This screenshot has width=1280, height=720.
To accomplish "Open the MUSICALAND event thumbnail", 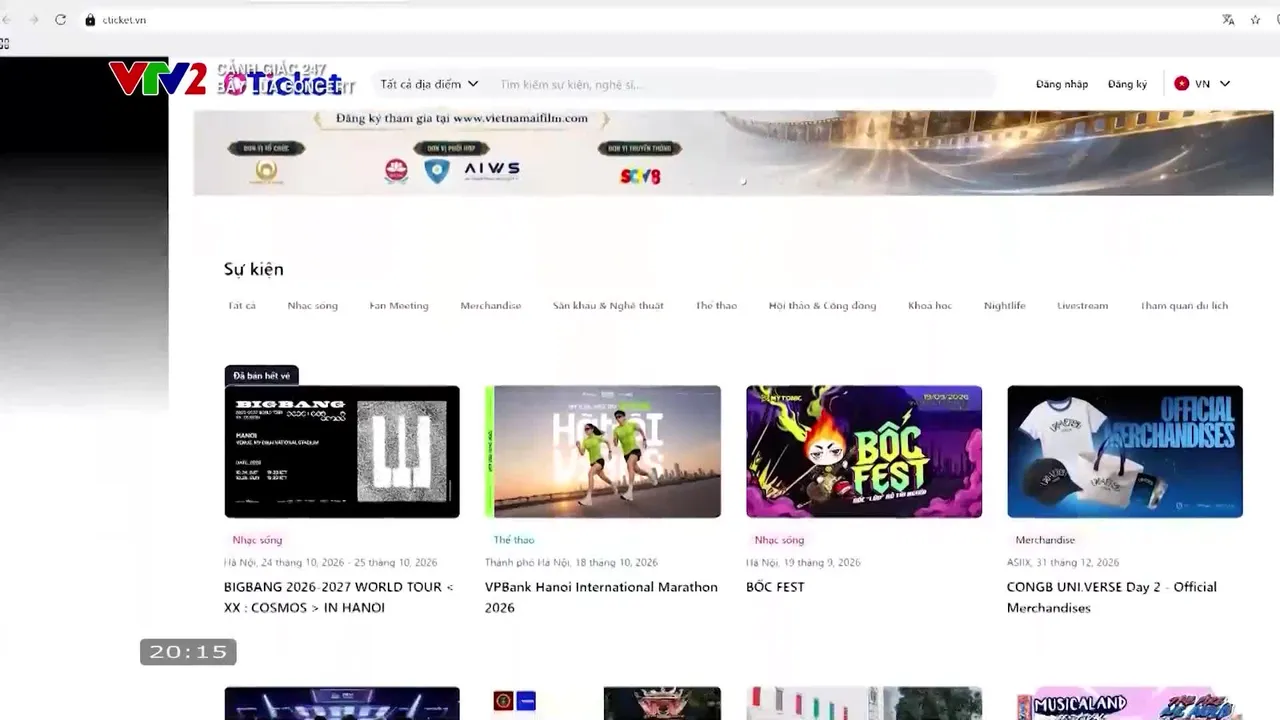I will (x=1125, y=703).
